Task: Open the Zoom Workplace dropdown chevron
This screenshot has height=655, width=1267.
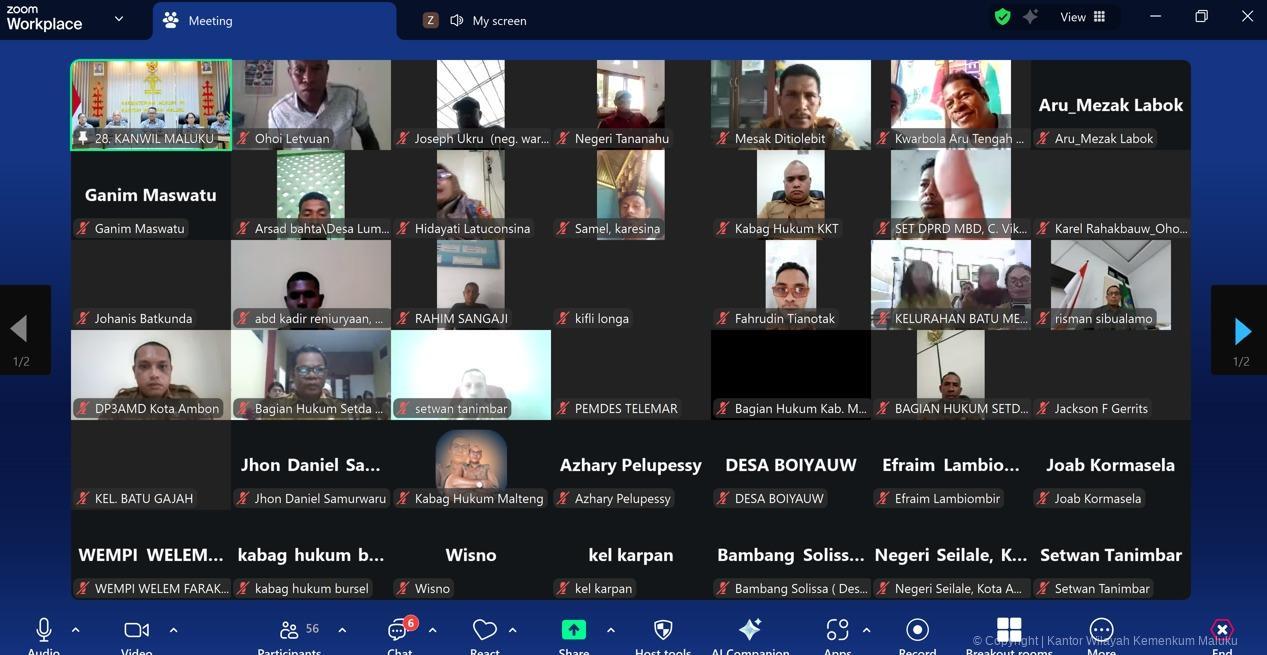Action: (x=119, y=18)
